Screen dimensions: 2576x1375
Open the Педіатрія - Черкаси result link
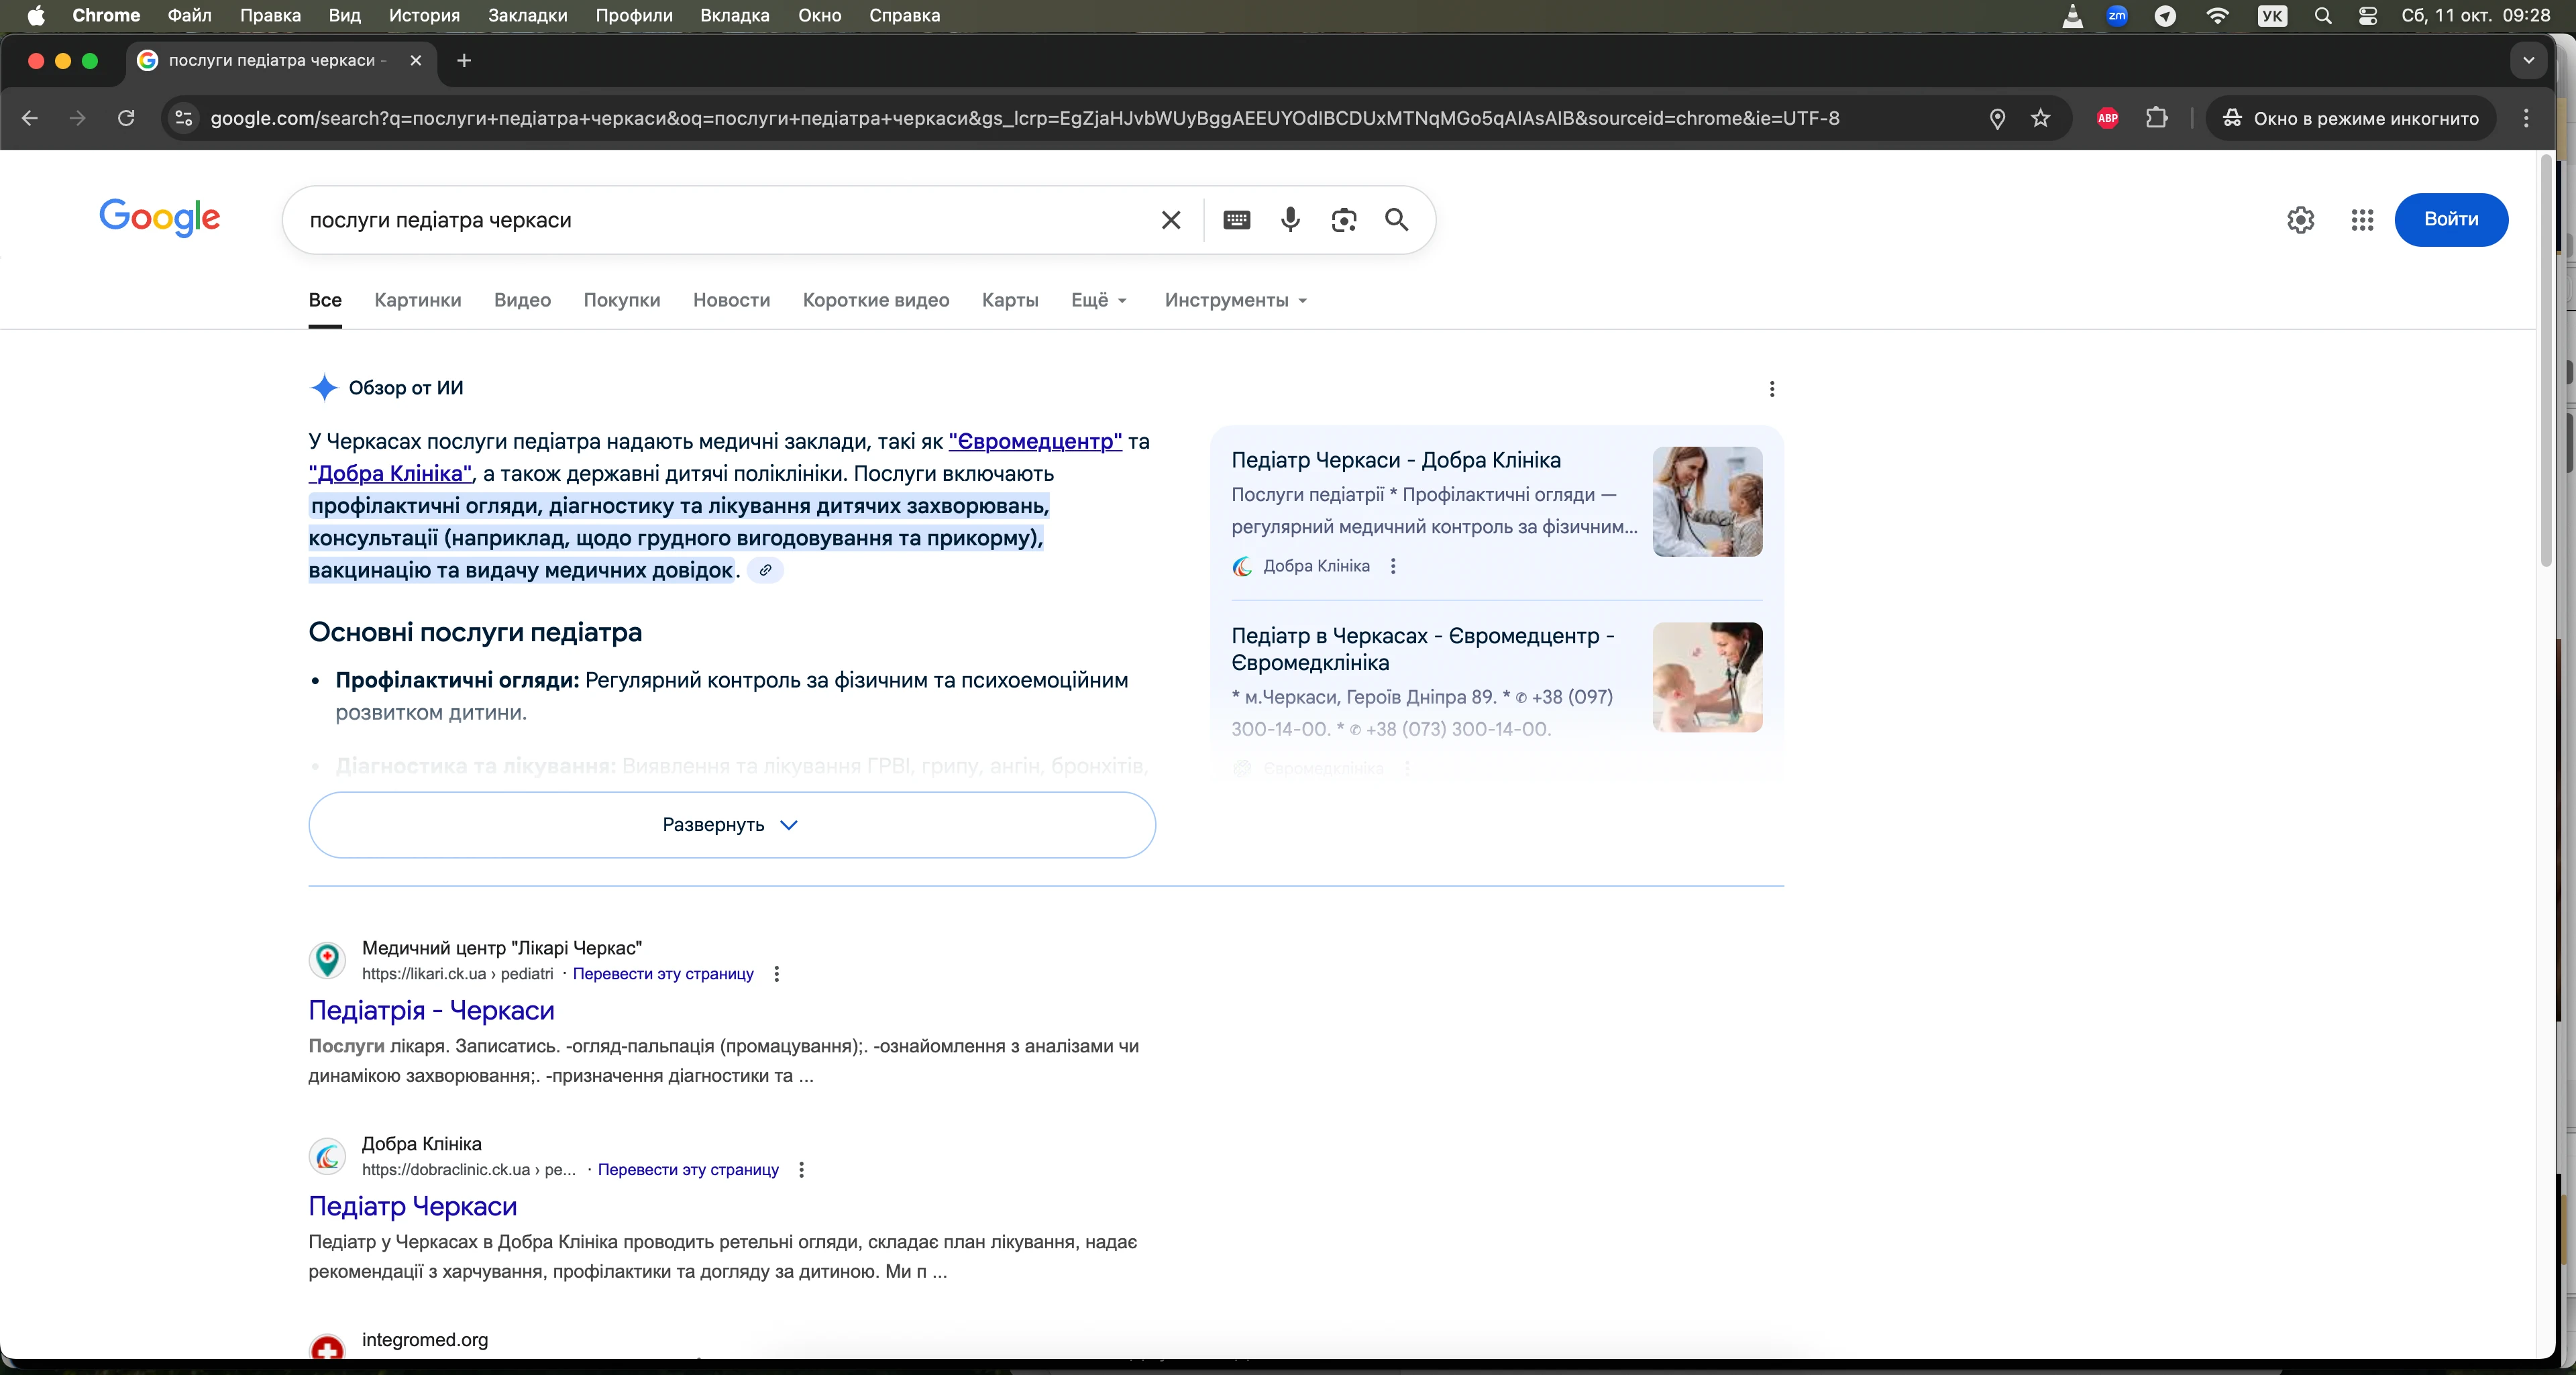point(431,1010)
